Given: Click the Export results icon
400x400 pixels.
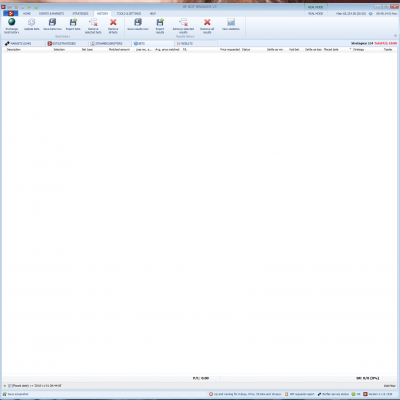Looking at the screenshot, I should click(x=160, y=22).
